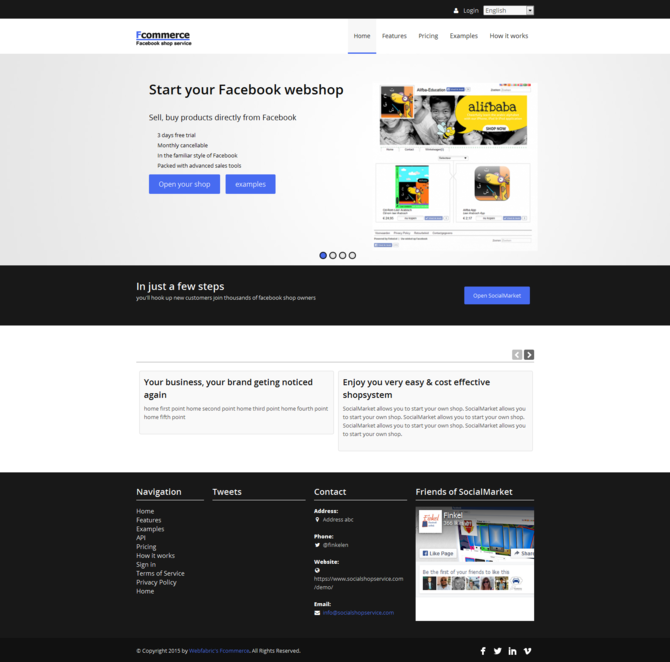Select the fourth slider dot
670x662 pixels.
352,256
